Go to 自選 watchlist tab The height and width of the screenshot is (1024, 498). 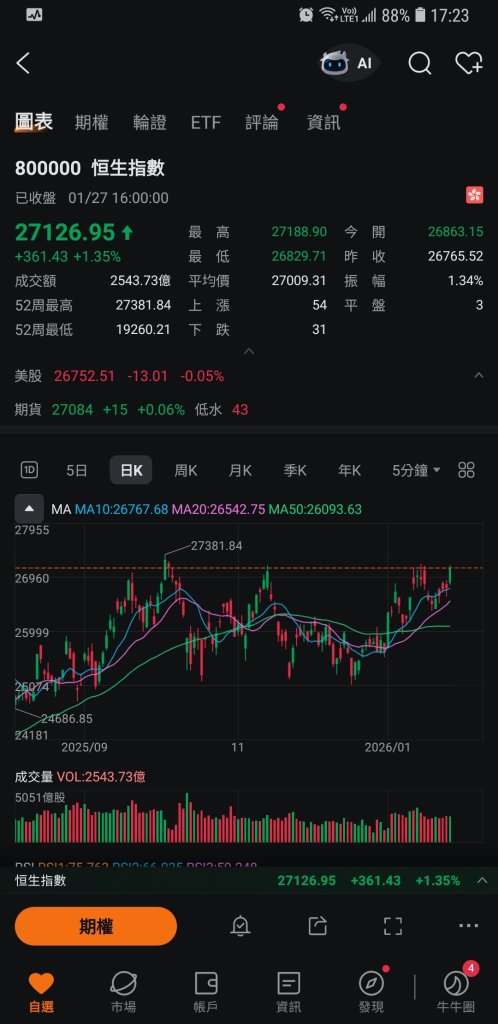click(41, 991)
